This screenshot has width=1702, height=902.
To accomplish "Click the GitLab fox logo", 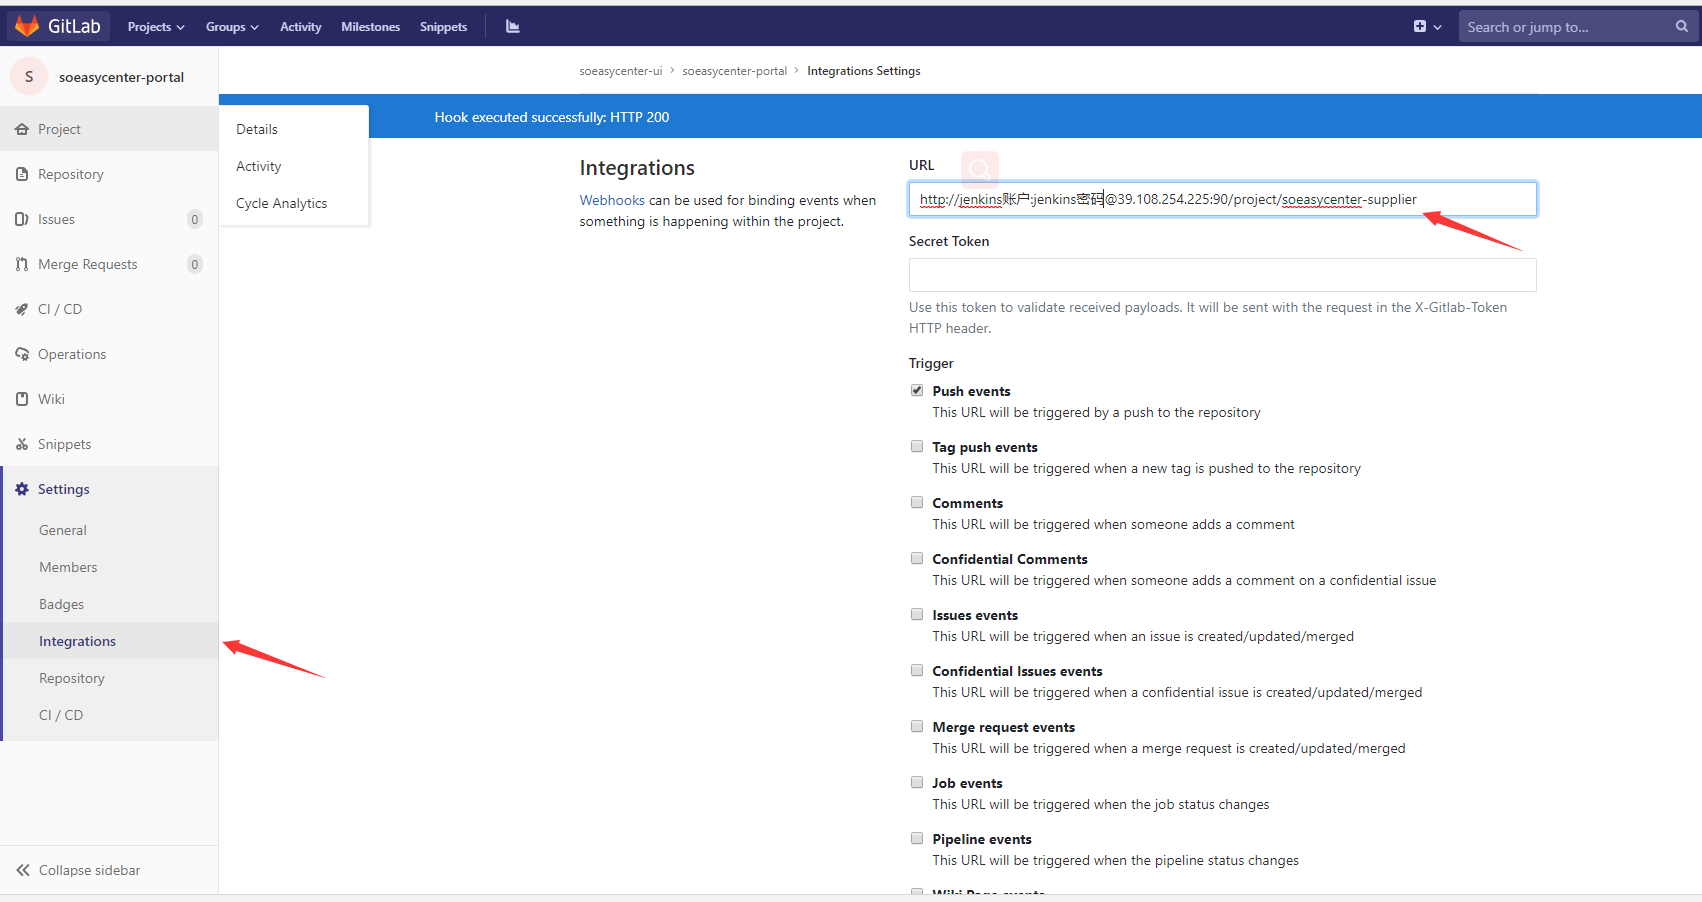I will [x=27, y=26].
